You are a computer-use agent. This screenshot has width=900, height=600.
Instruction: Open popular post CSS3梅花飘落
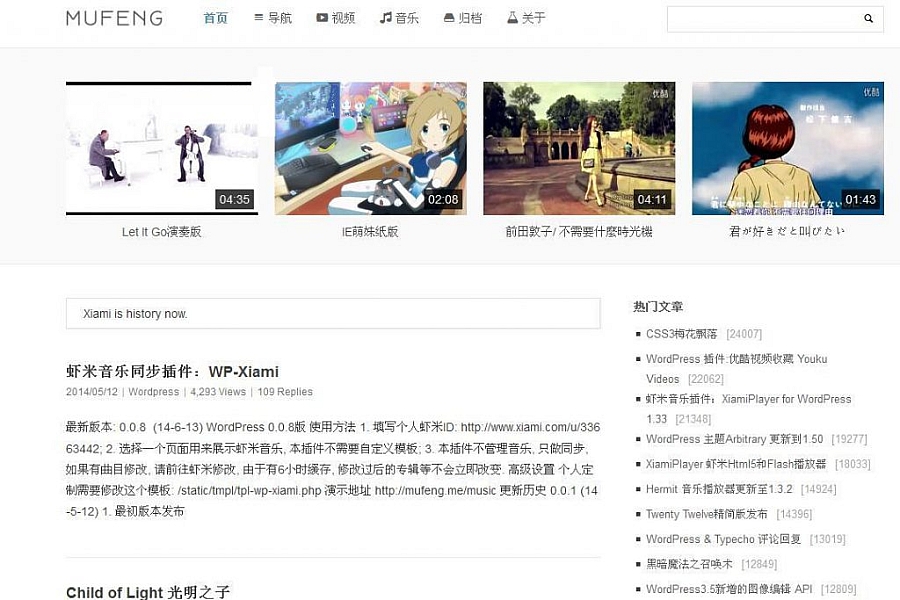click(x=682, y=334)
